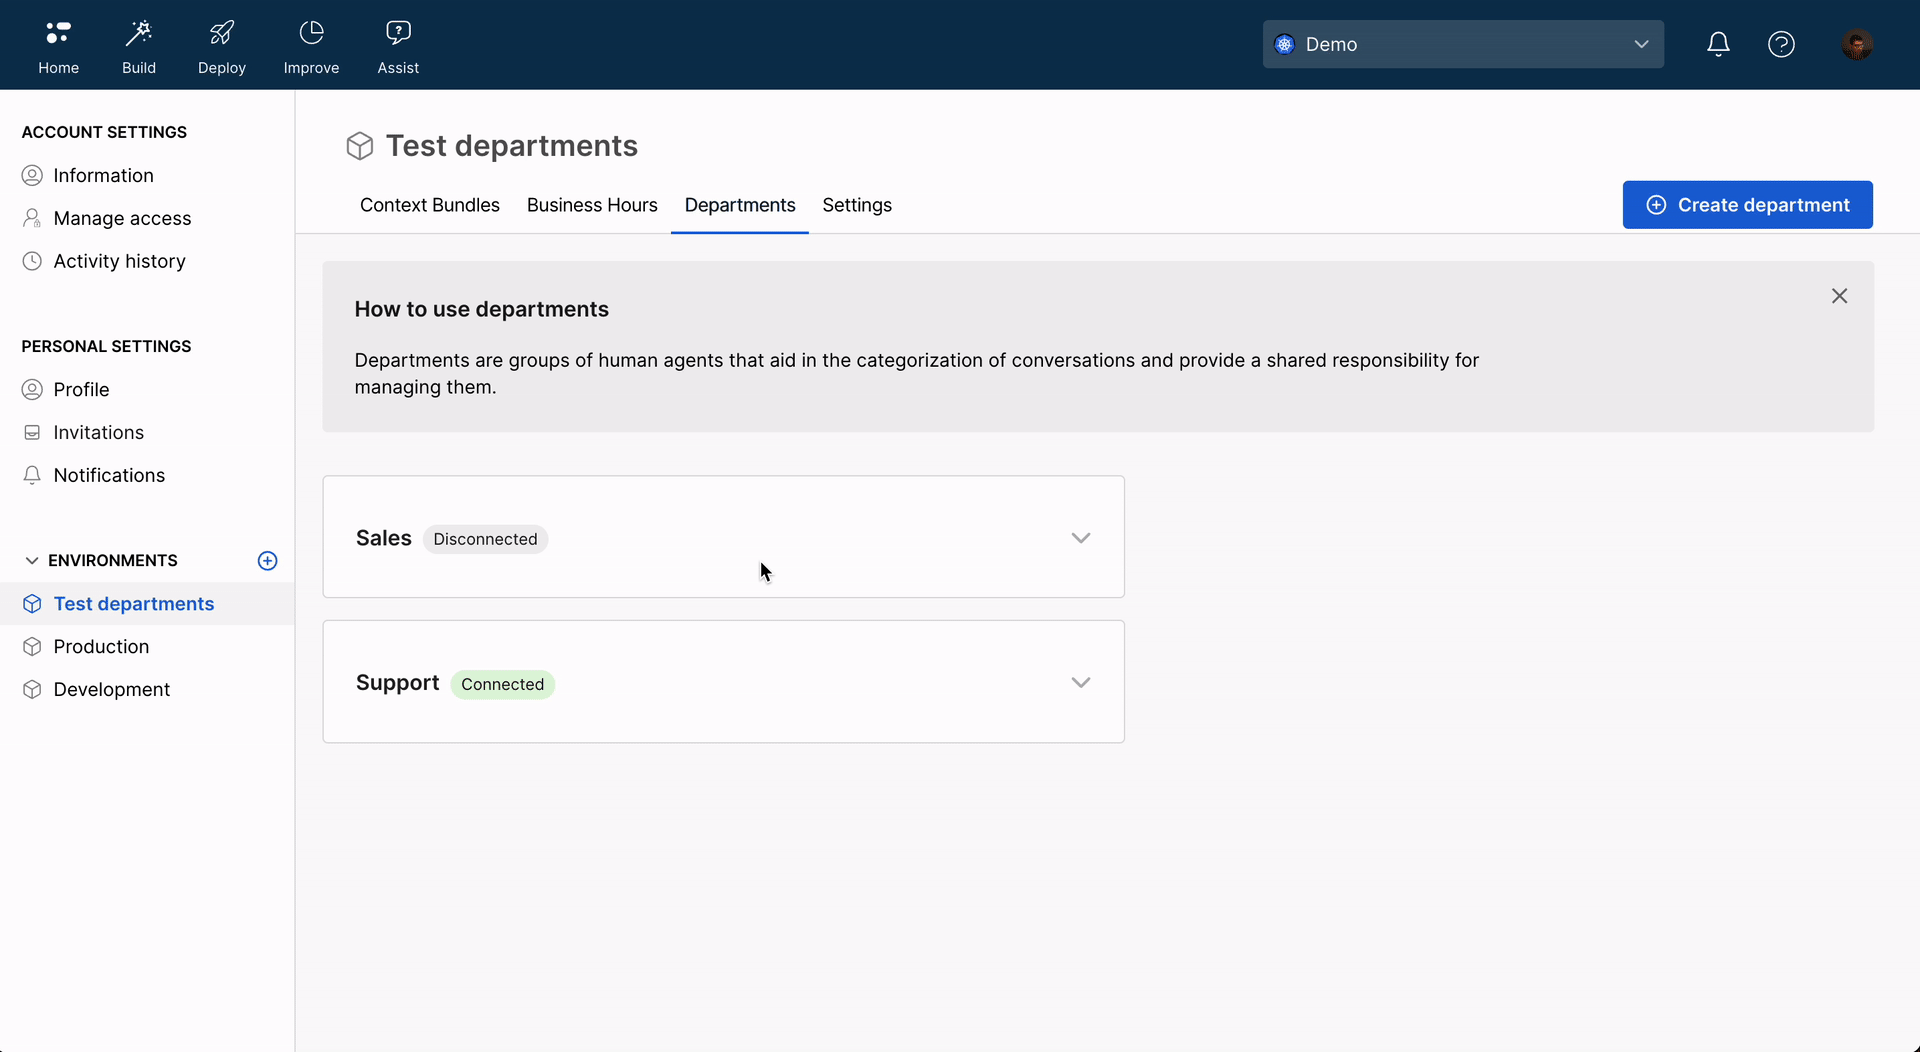This screenshot has width=1920, height=1052.
Task: Open the notifications bell in header
Action: click(x=1718, y=44)
